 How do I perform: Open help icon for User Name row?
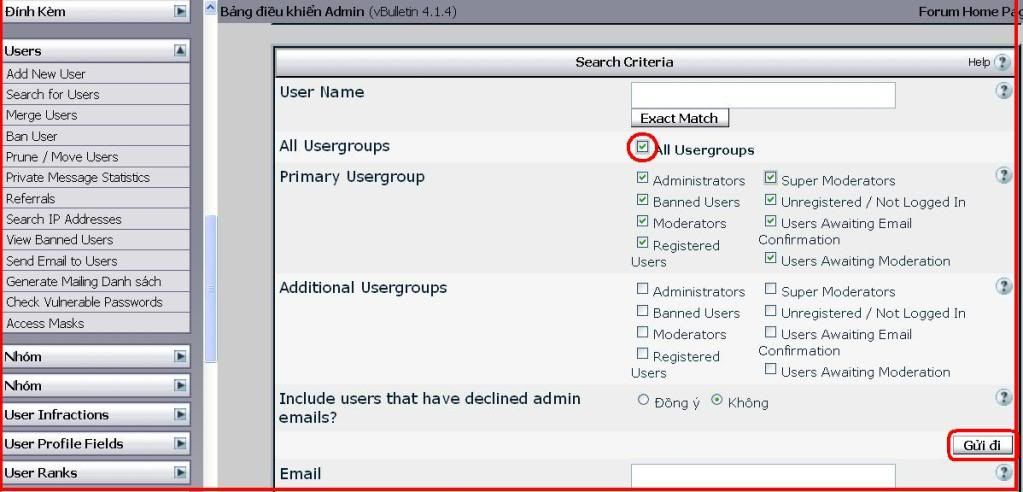[x=1003, y=91]
